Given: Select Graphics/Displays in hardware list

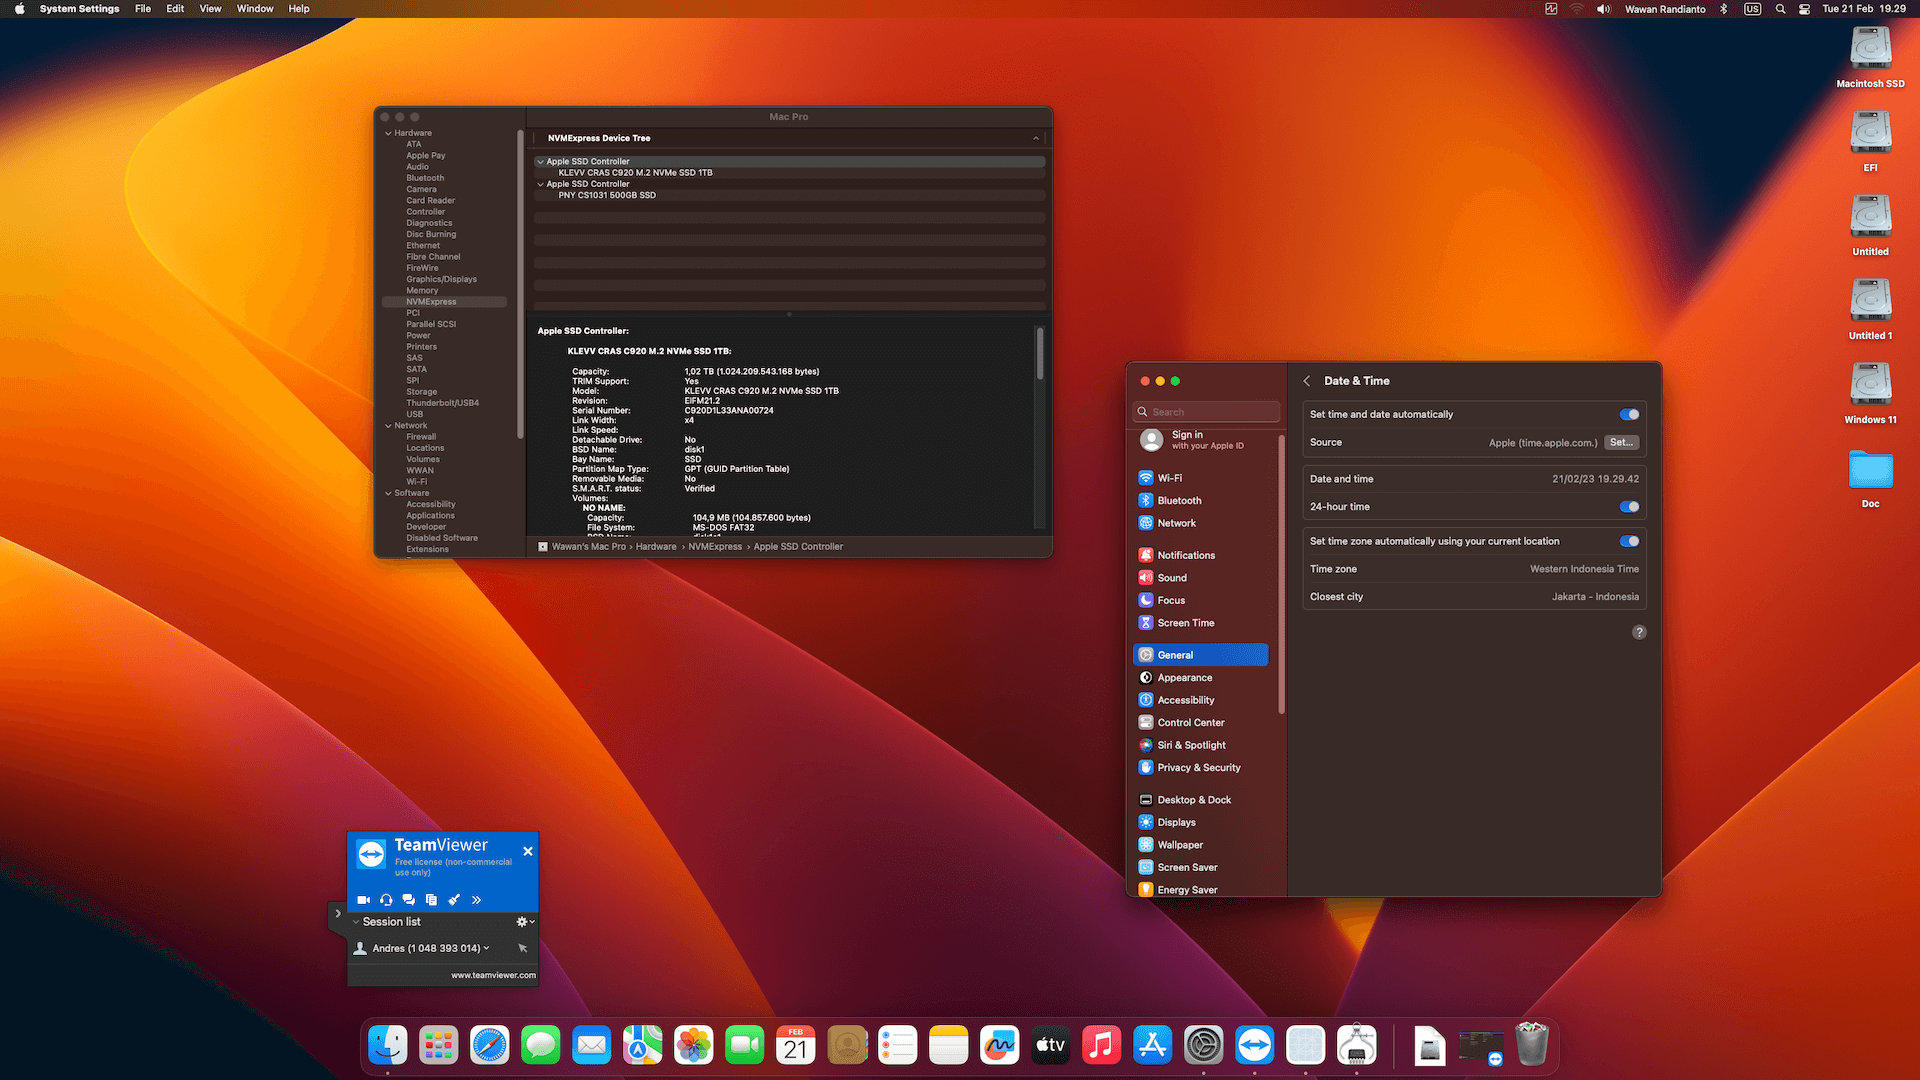Looking at the screenshot, I should (x=441, y=279).
